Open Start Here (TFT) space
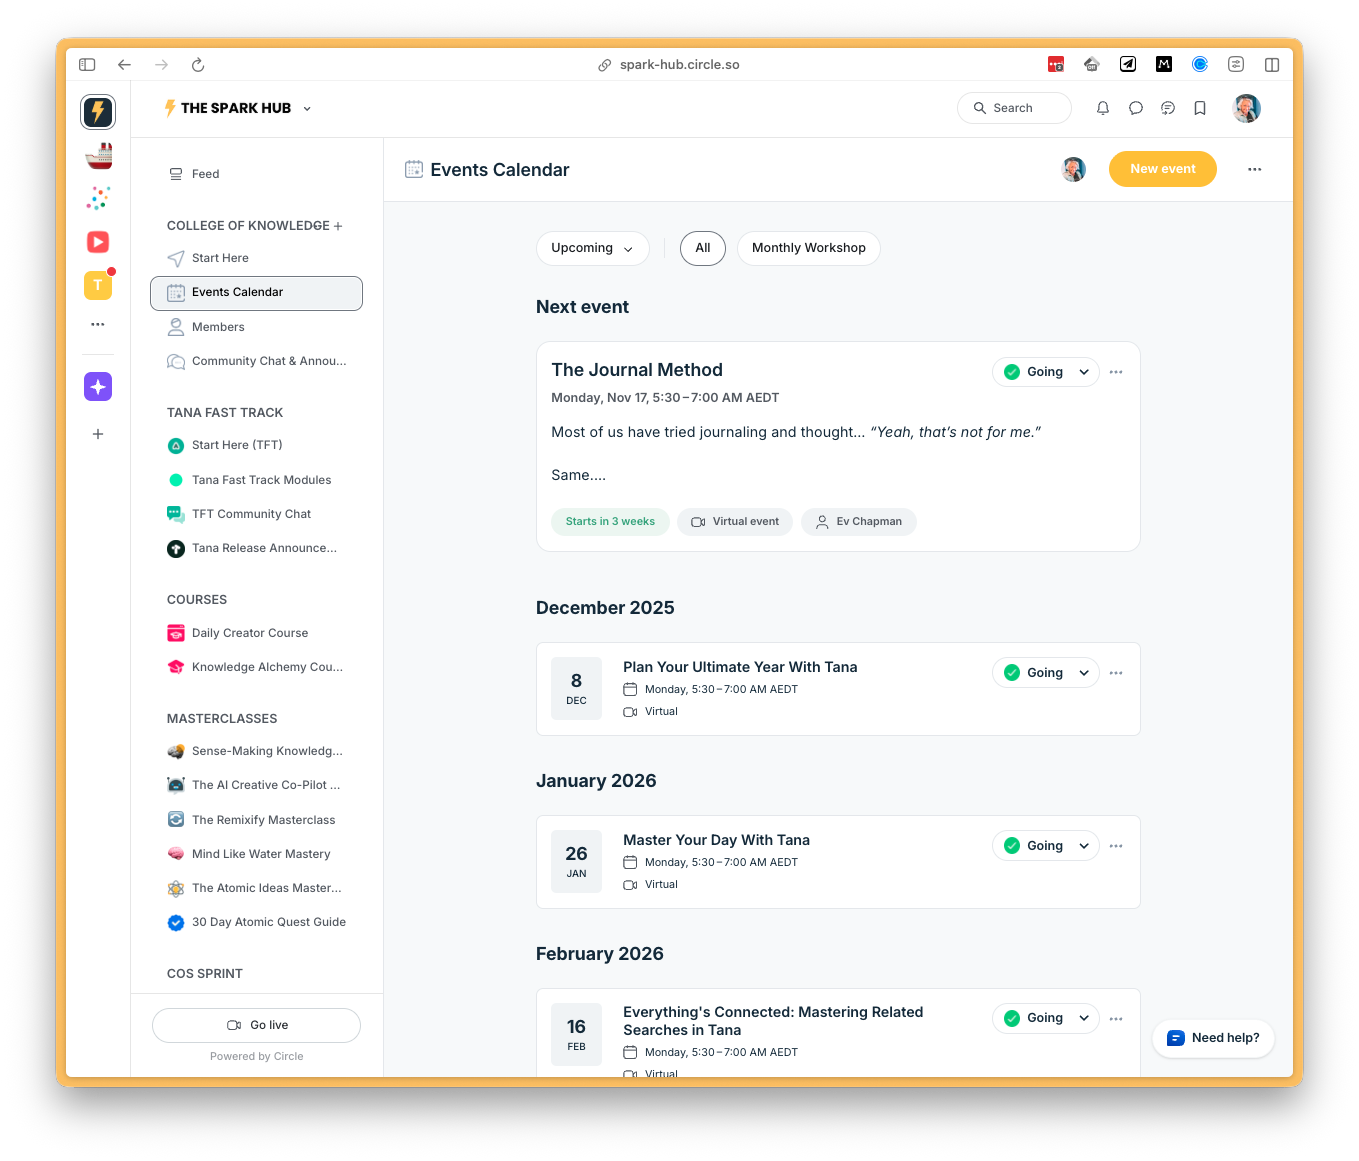 [x=257, y=445]
